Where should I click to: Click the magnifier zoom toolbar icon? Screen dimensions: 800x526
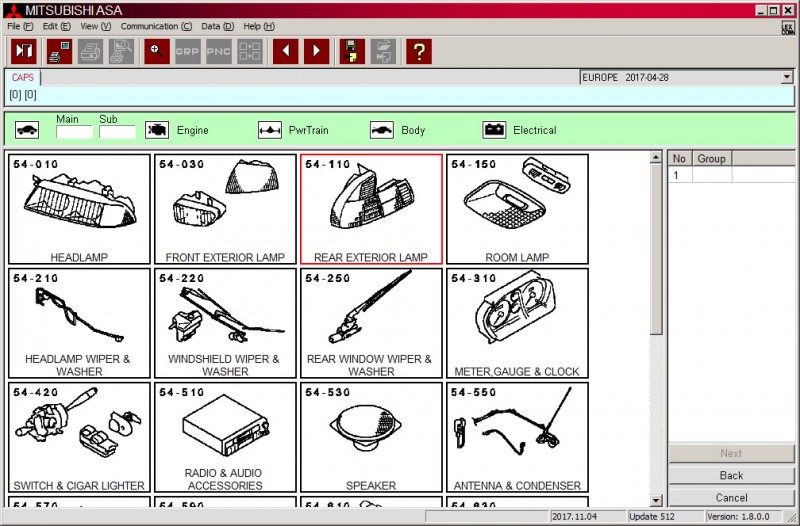coord(156,51)
